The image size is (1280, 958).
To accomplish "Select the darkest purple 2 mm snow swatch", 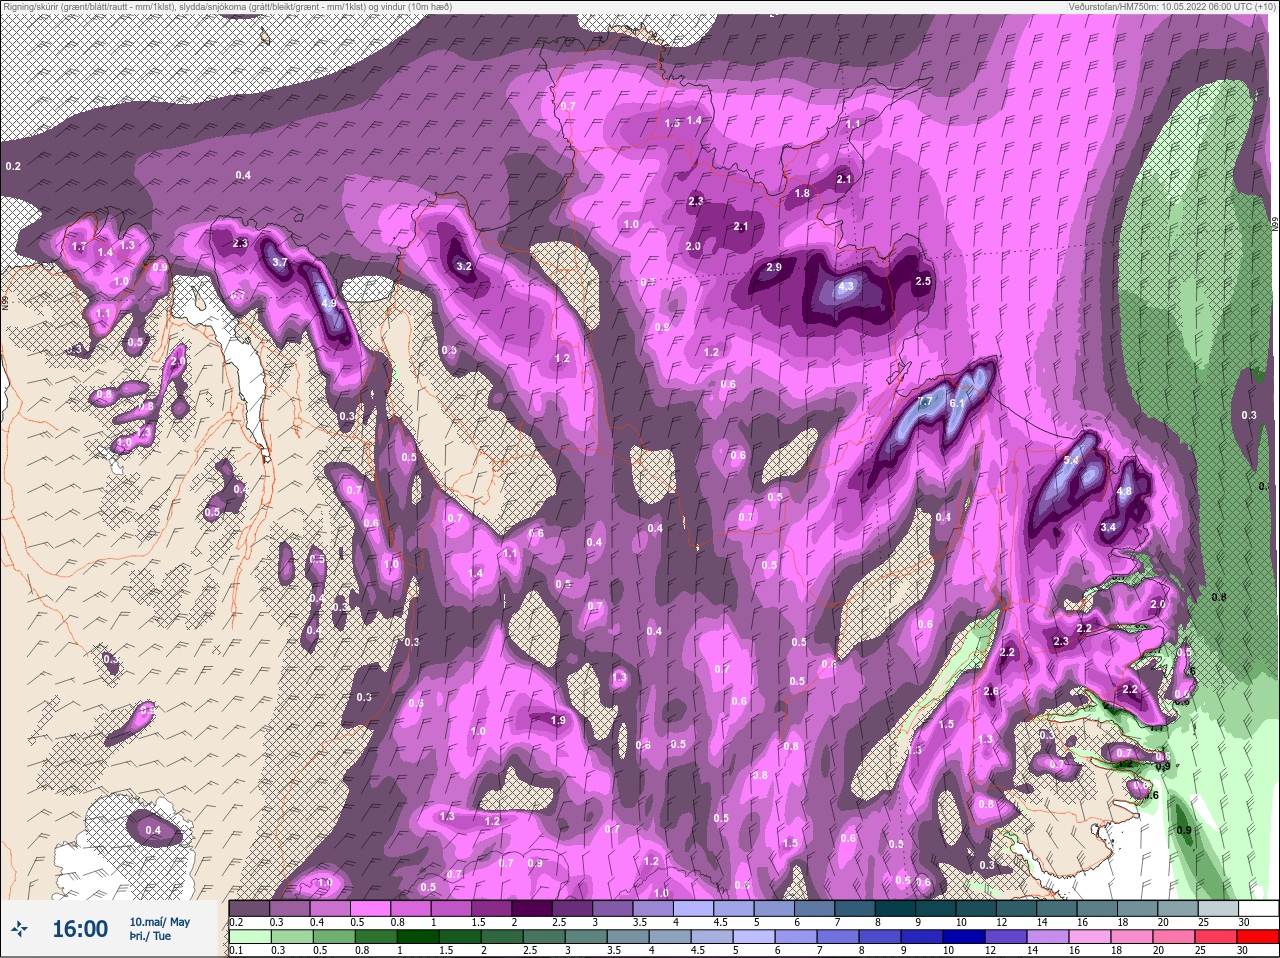I will tap(534, 909).
